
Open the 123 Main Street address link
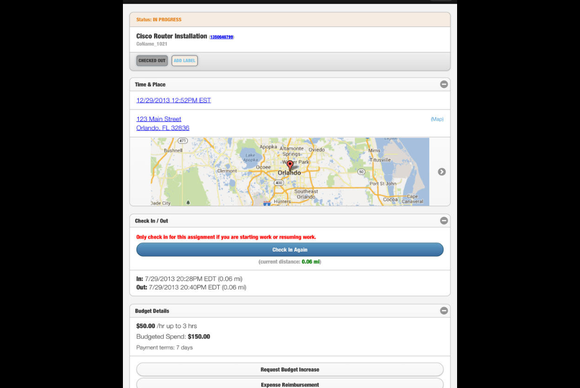(x=159, y=119)
